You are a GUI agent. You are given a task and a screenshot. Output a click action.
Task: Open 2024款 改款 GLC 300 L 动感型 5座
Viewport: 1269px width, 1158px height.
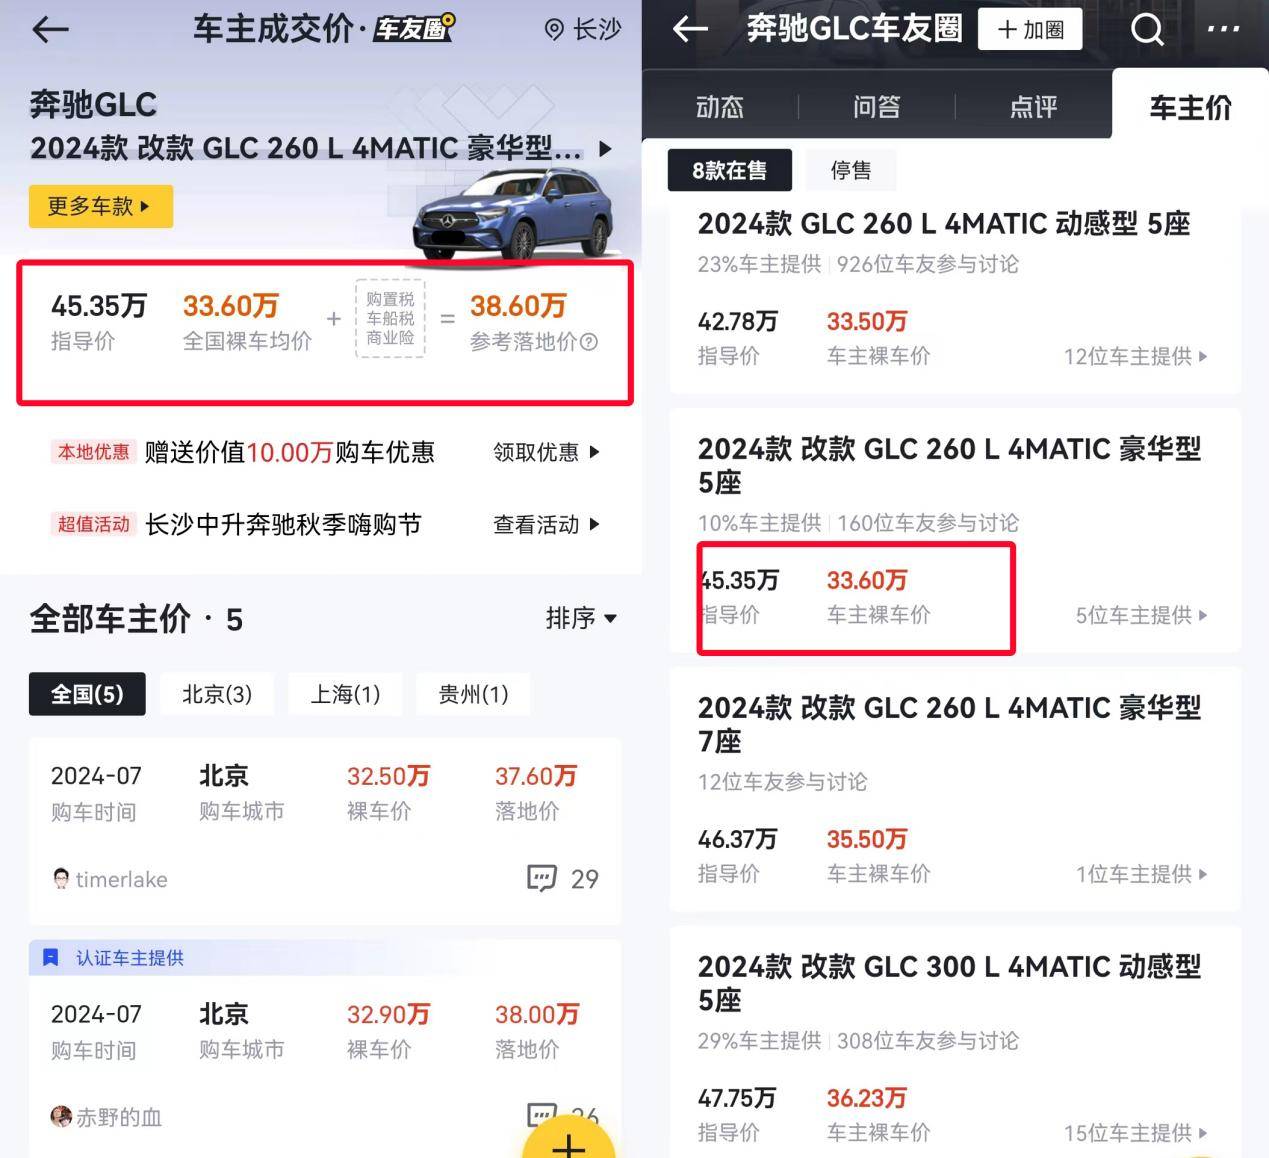pyautogui.click(x=950, y=983)
